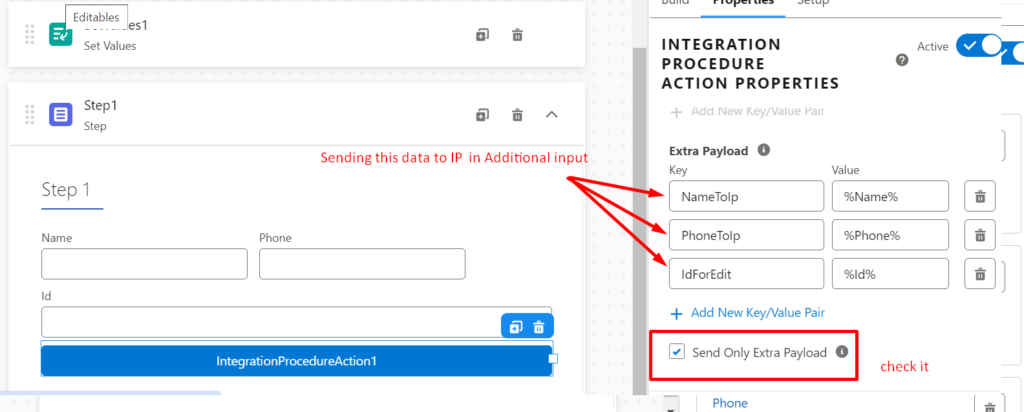
Task: Open help for Action Properties
Action: pos(902,60)
